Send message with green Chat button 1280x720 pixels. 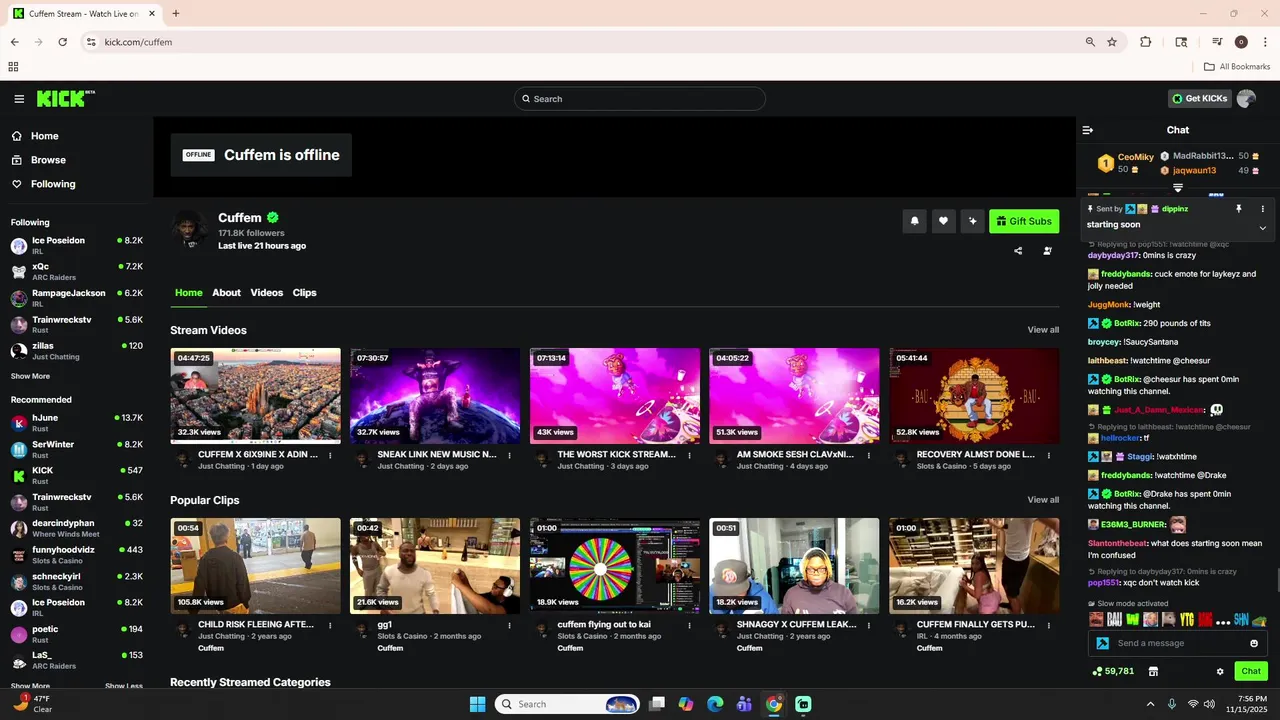[x=1251, y=671]
